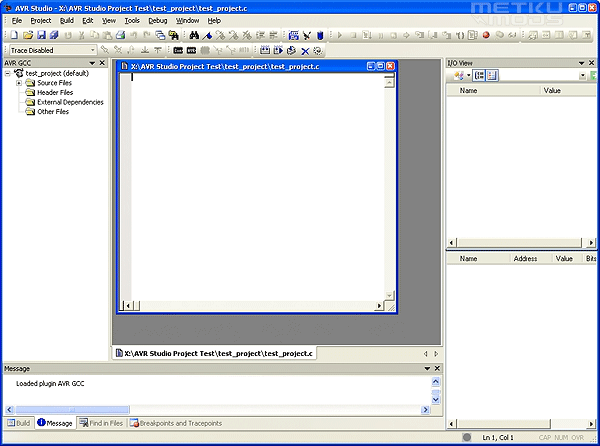The image size is (600, 446).
Task: Switch I/O View to flat list mode
Action: [492, 75]
